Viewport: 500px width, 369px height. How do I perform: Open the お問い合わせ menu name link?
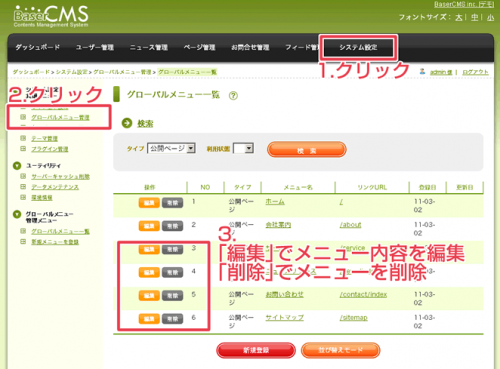coord(285,295)
